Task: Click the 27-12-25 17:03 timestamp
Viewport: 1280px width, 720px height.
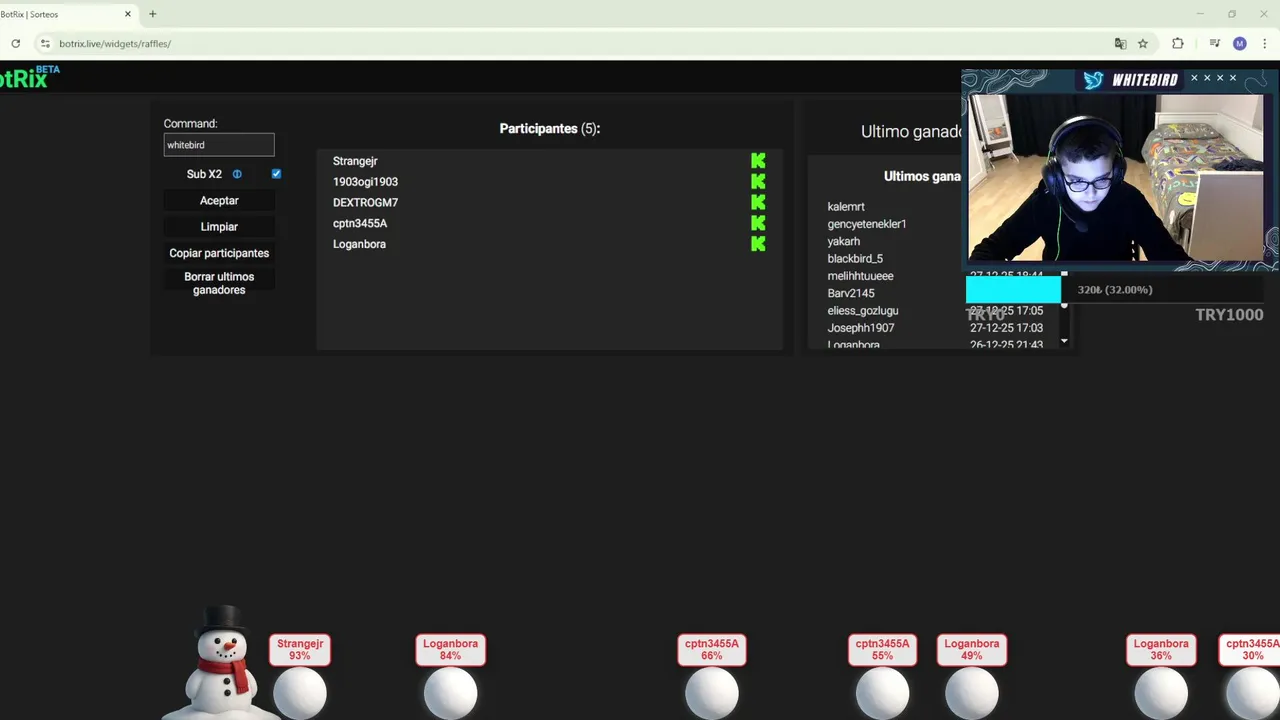Action: pos(1006,328)
